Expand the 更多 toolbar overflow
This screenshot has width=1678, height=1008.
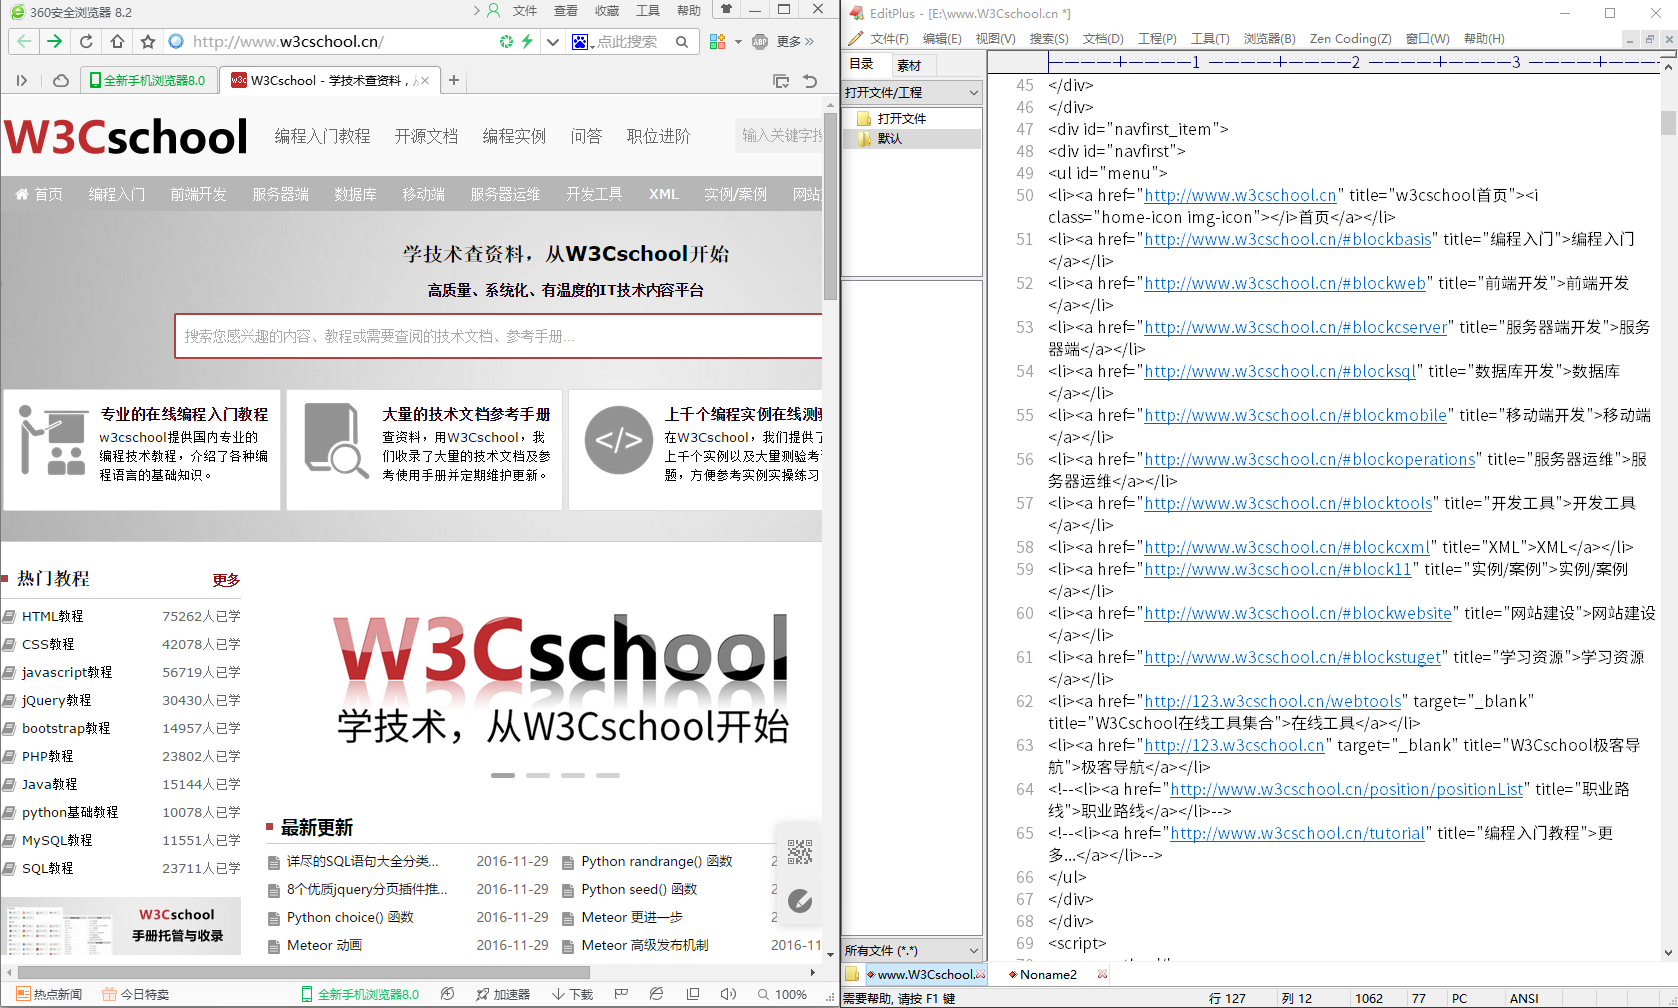796,41
